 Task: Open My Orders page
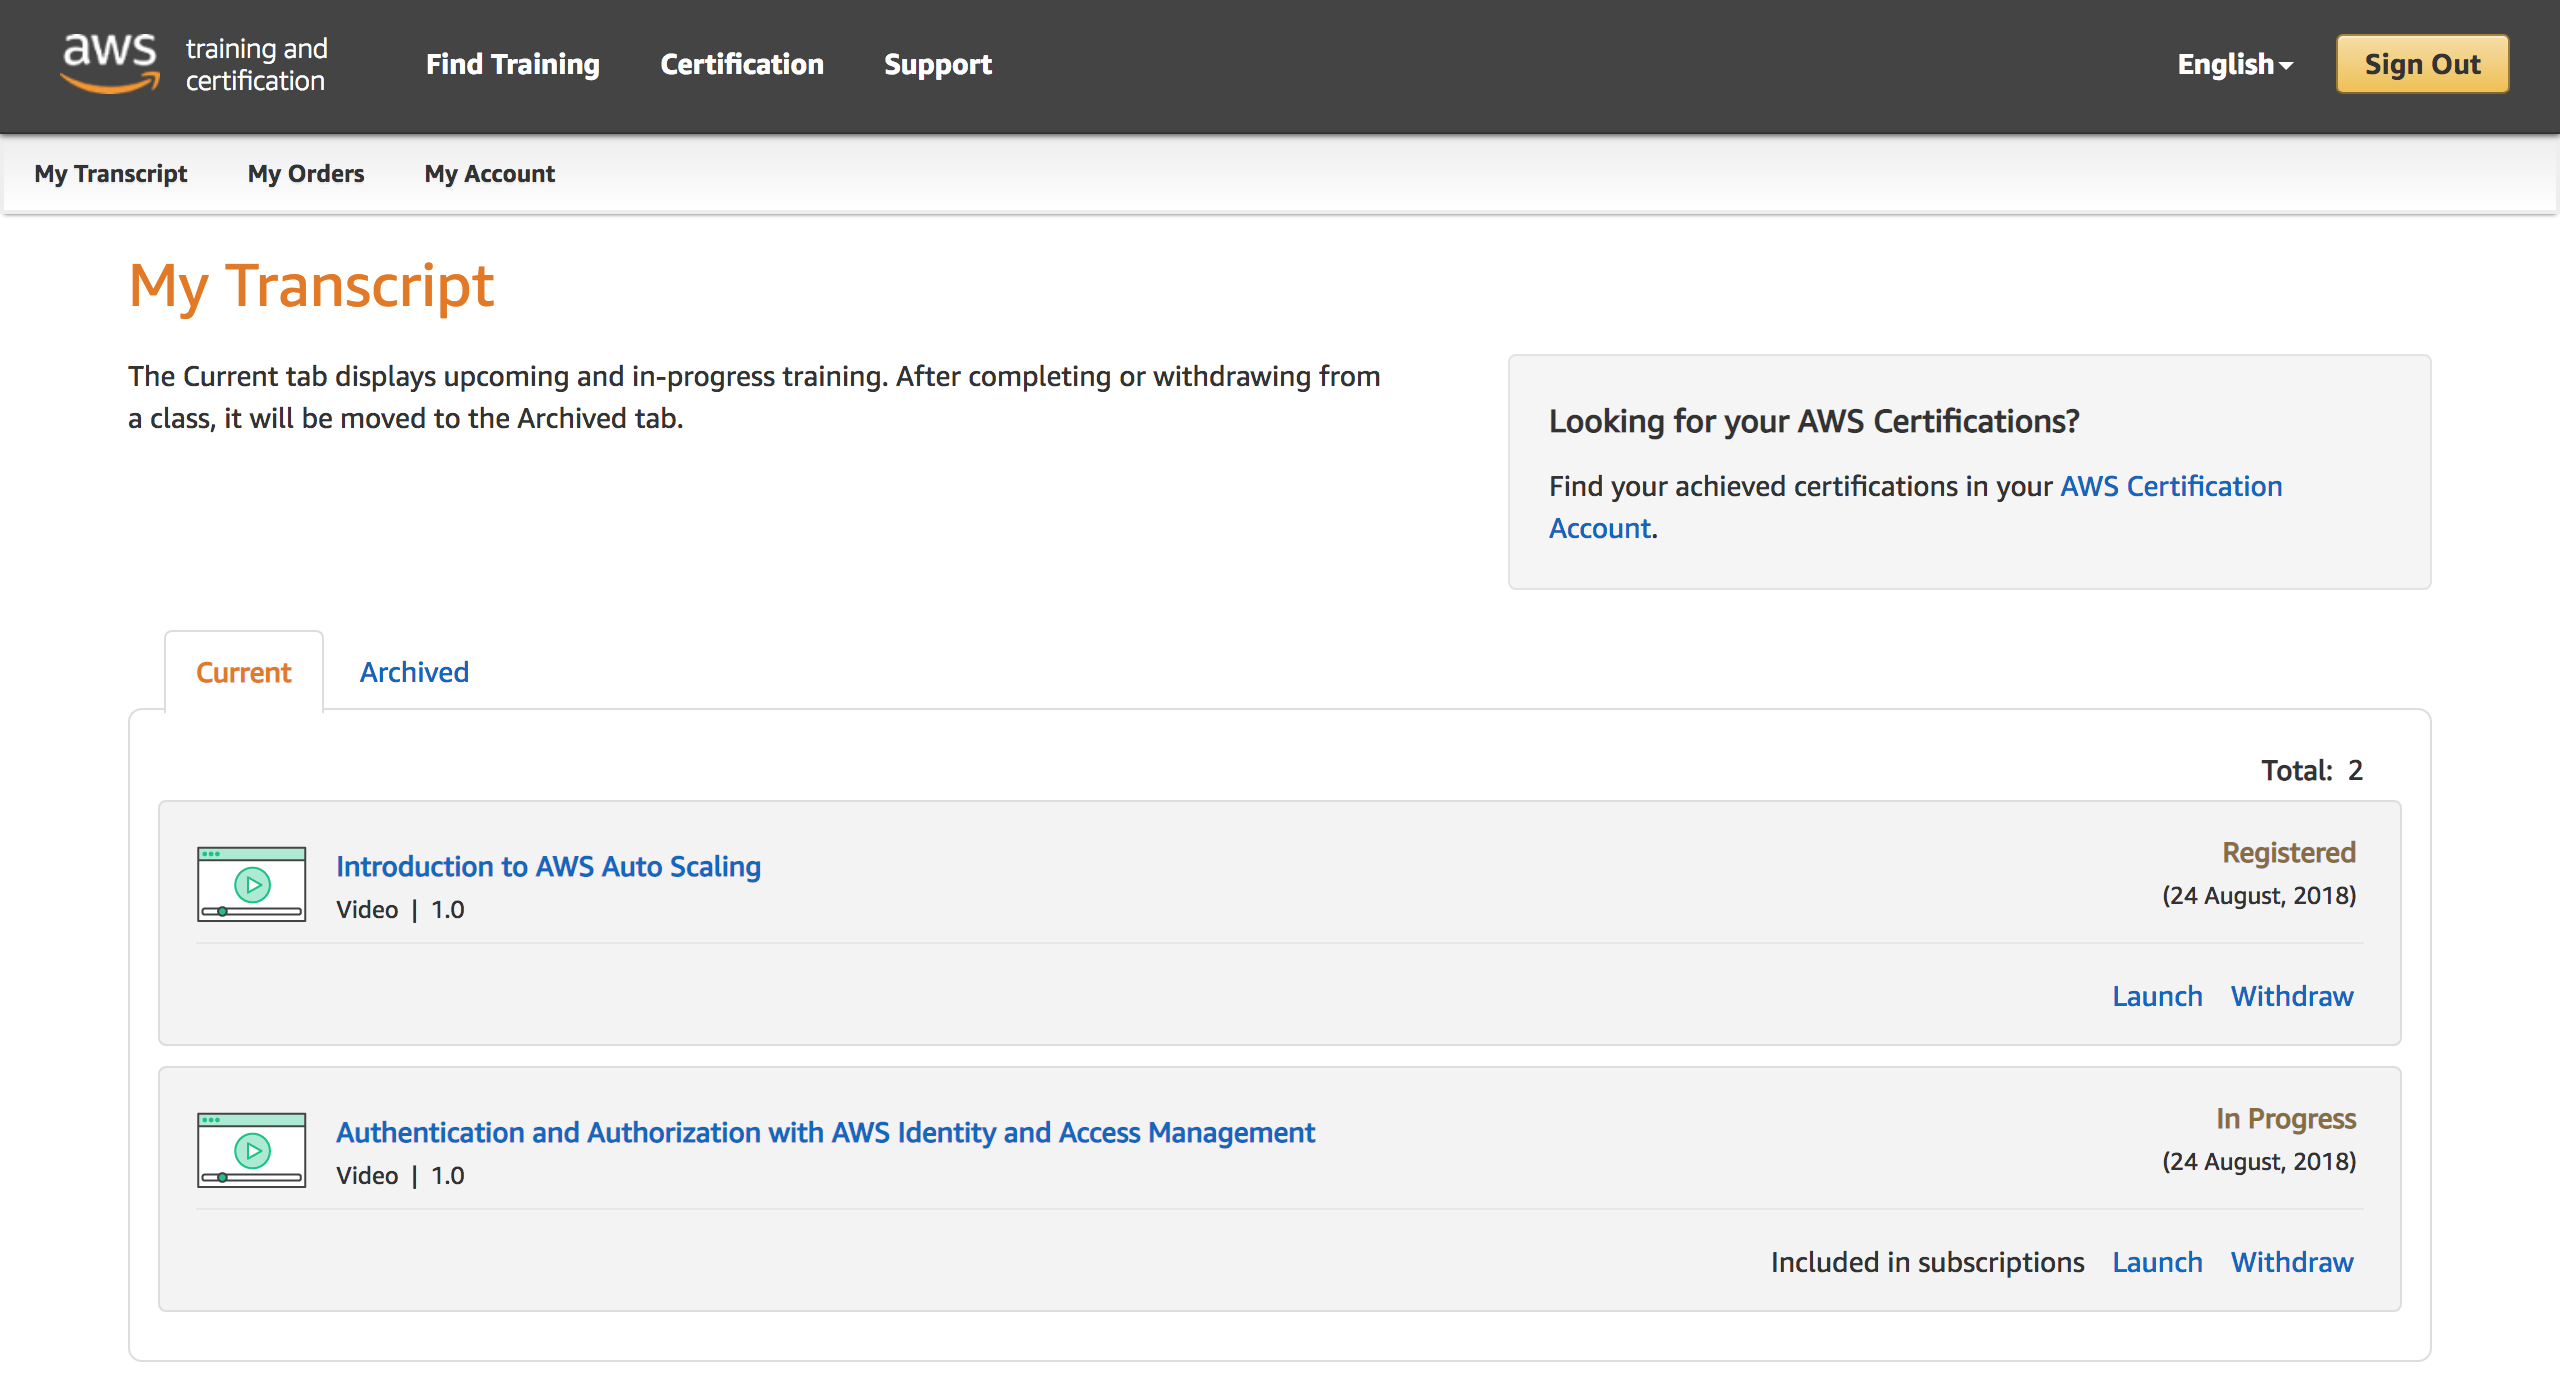pyautogui.click(x=305, y=174)
